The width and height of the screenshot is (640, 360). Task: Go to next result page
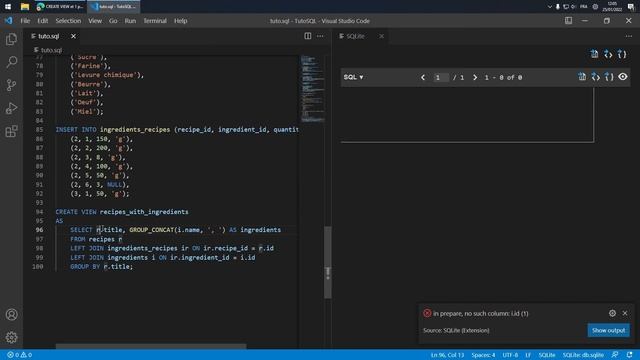click(475, 77)
